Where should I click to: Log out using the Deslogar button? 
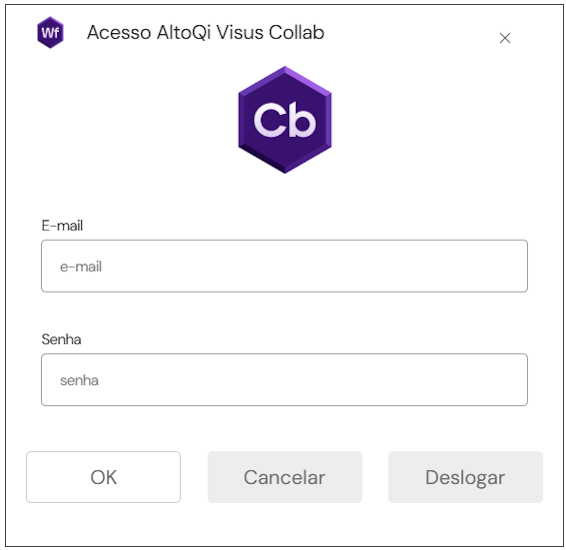pyautogui.click(x=465, y=477)
